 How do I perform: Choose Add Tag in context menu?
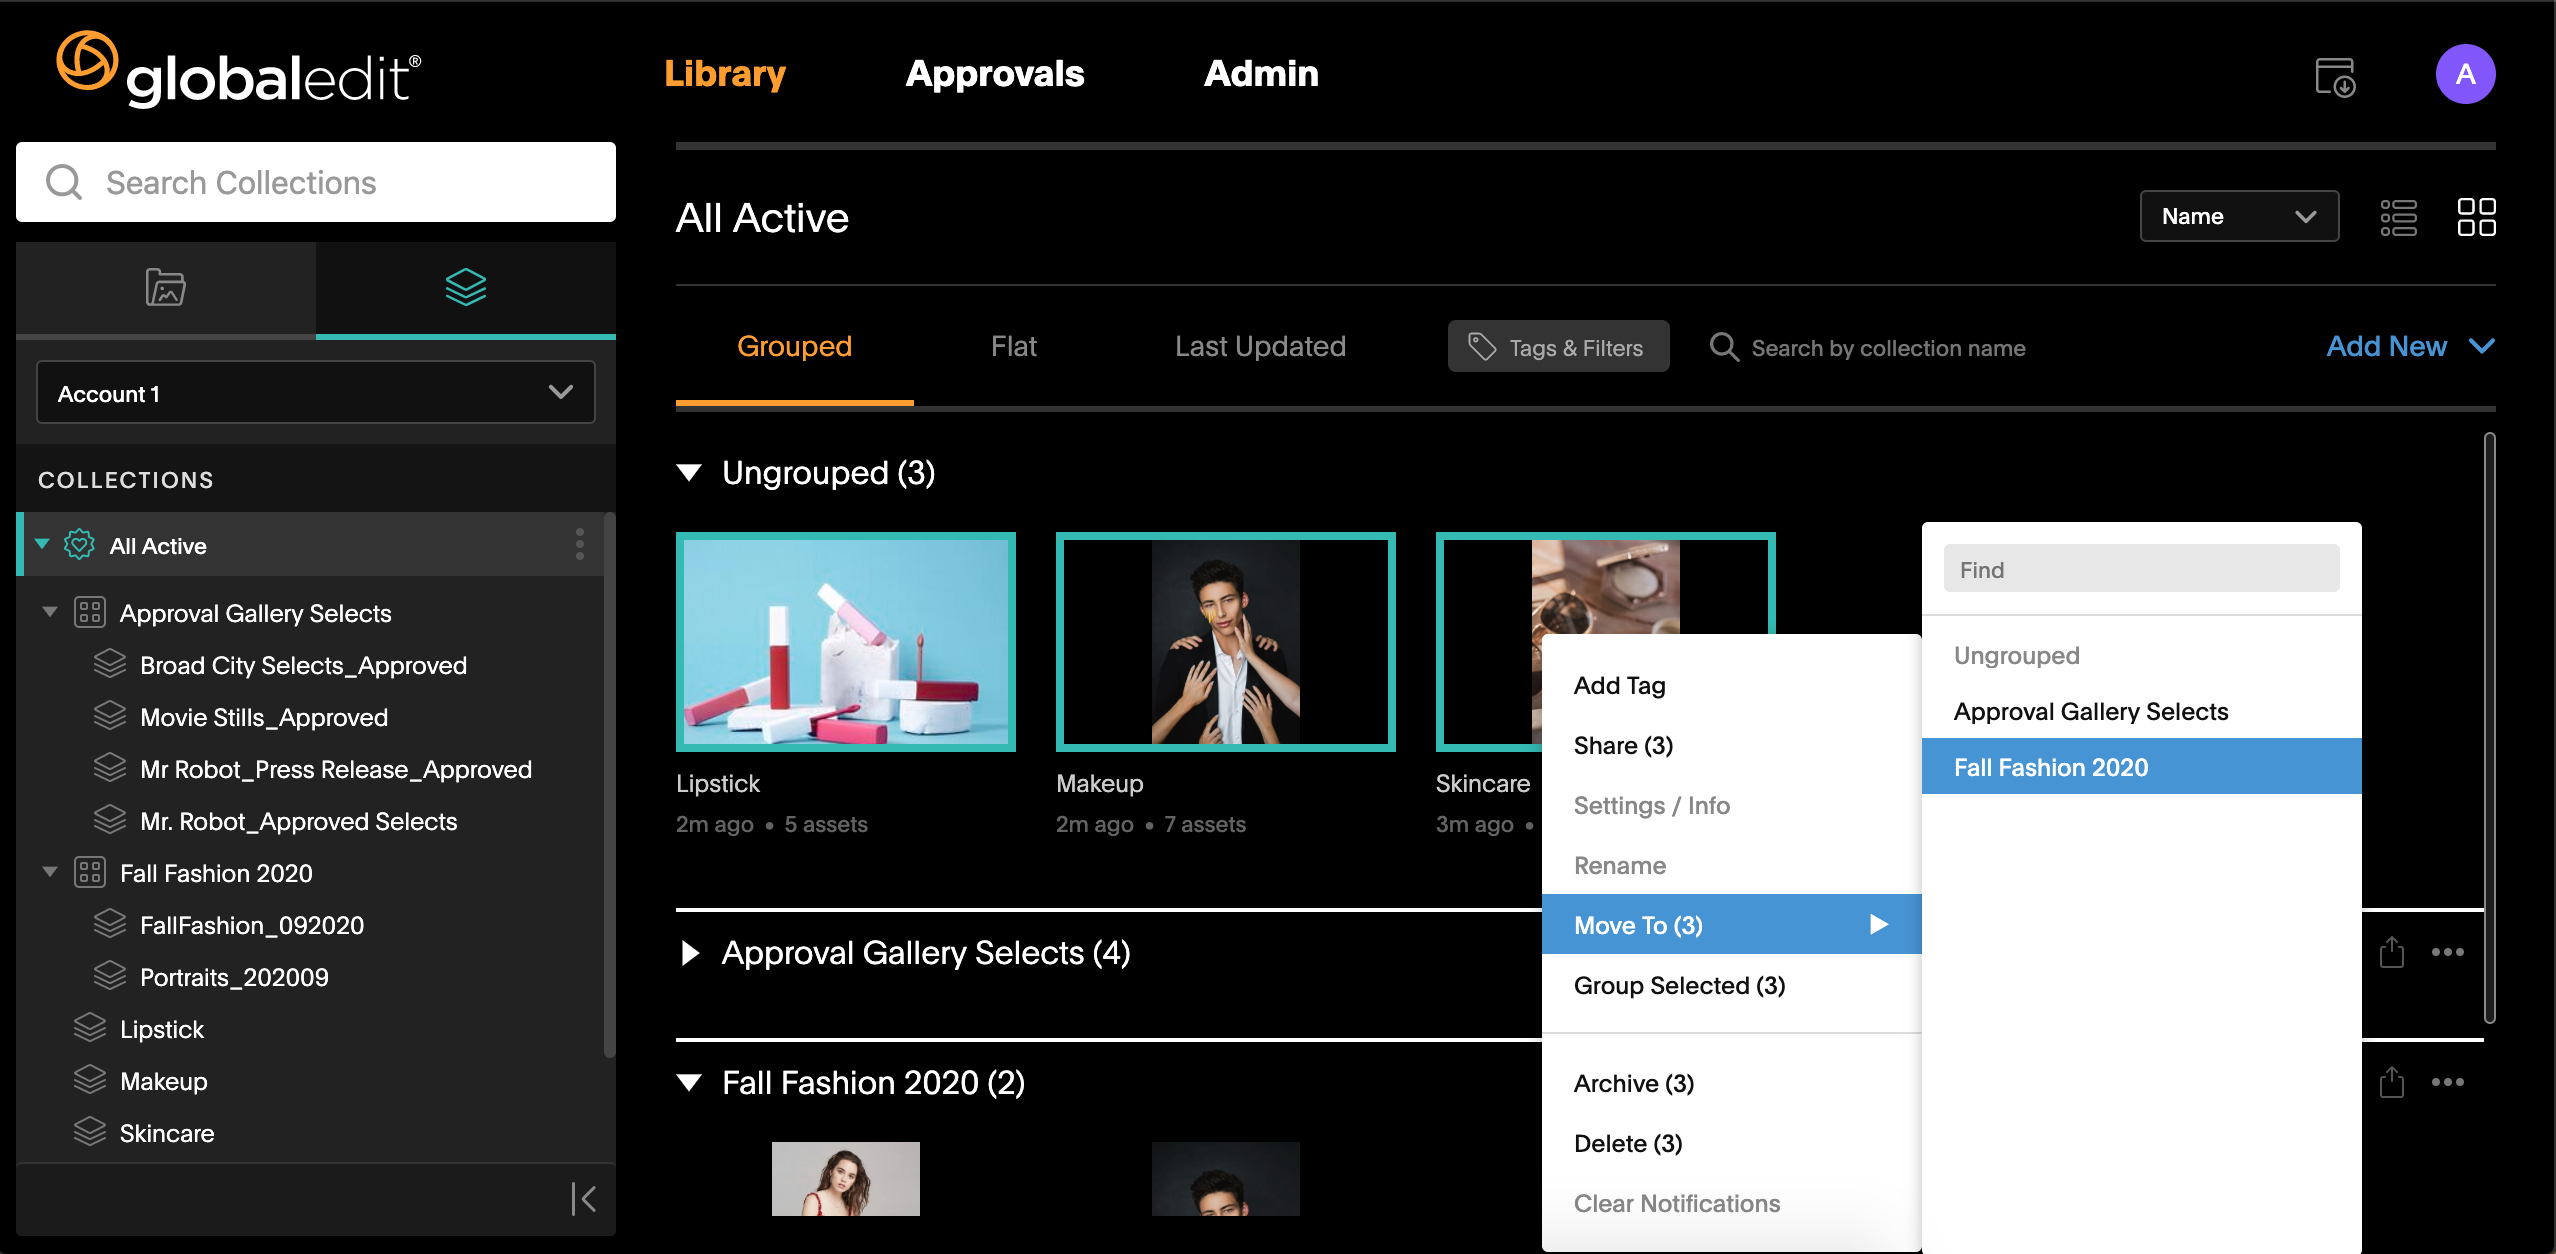(x=1732, y=686)
